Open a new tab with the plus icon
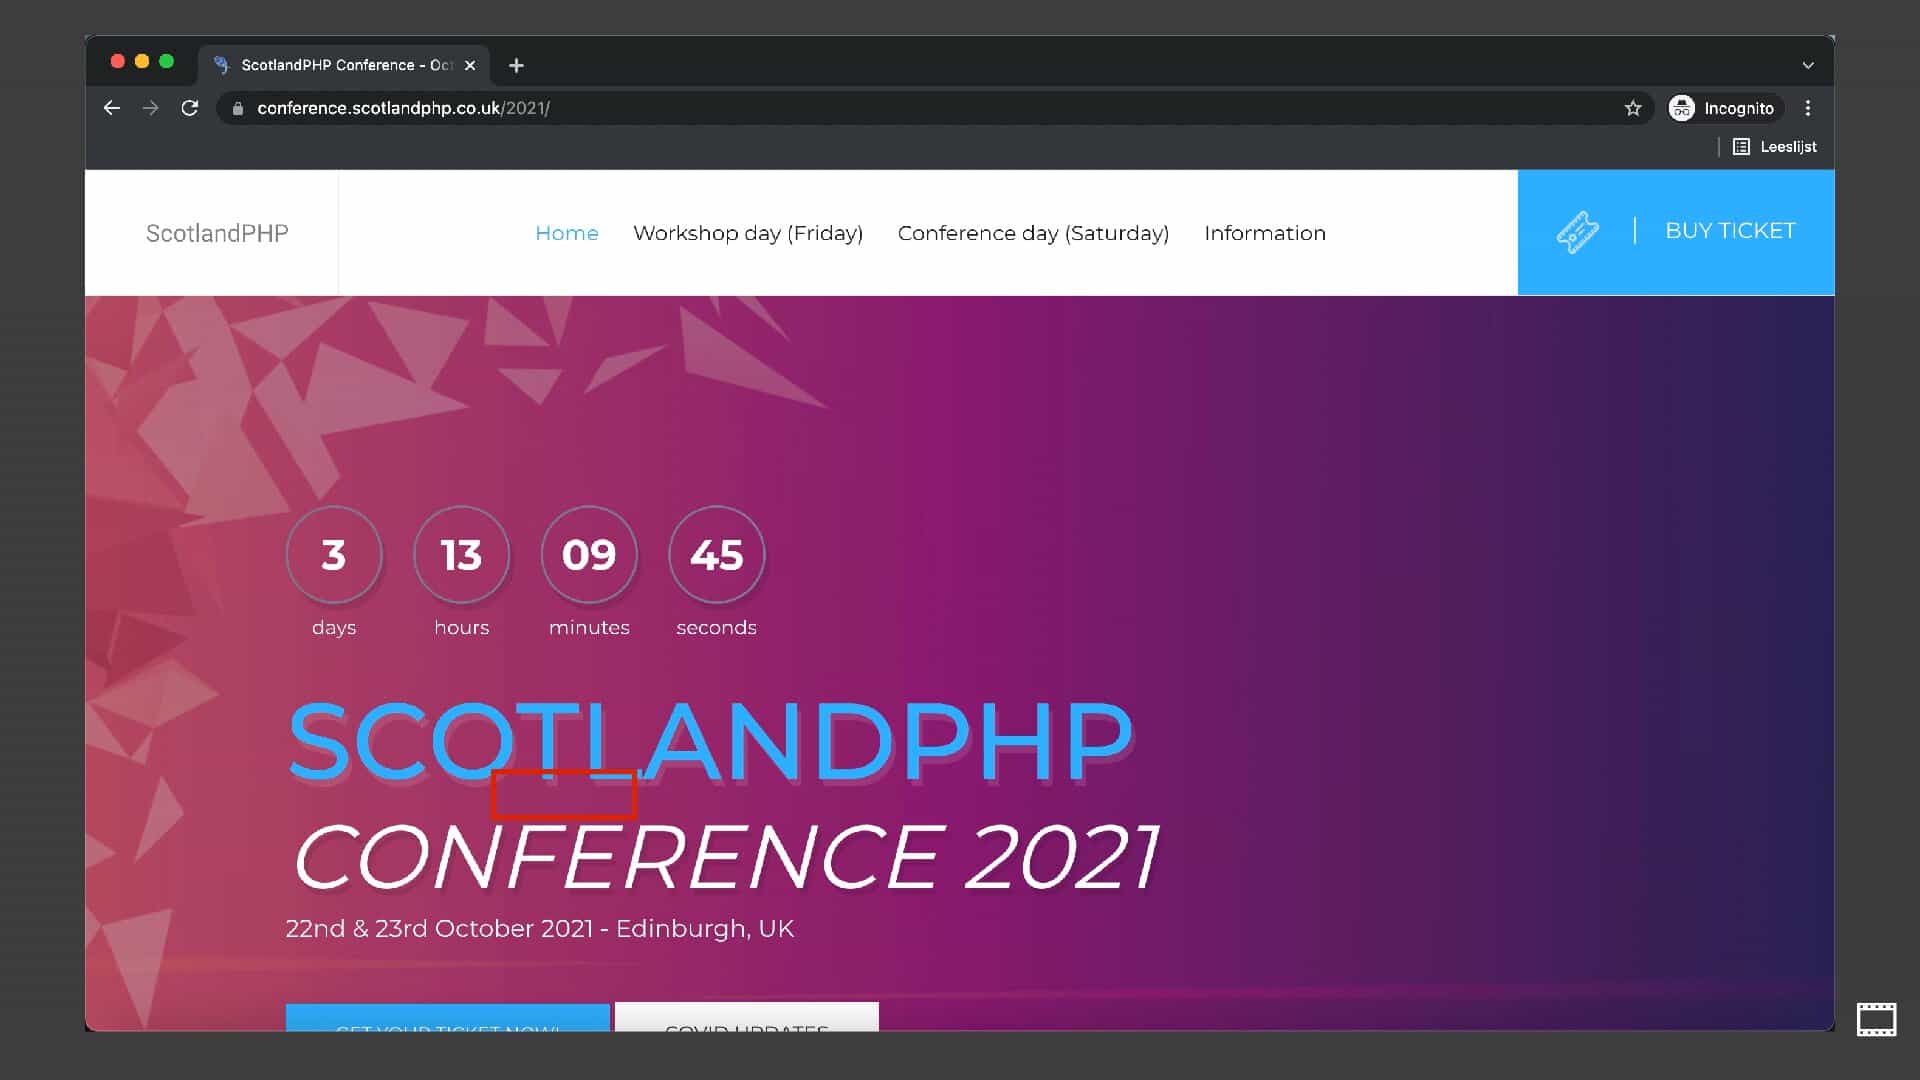 click(516, 65)
